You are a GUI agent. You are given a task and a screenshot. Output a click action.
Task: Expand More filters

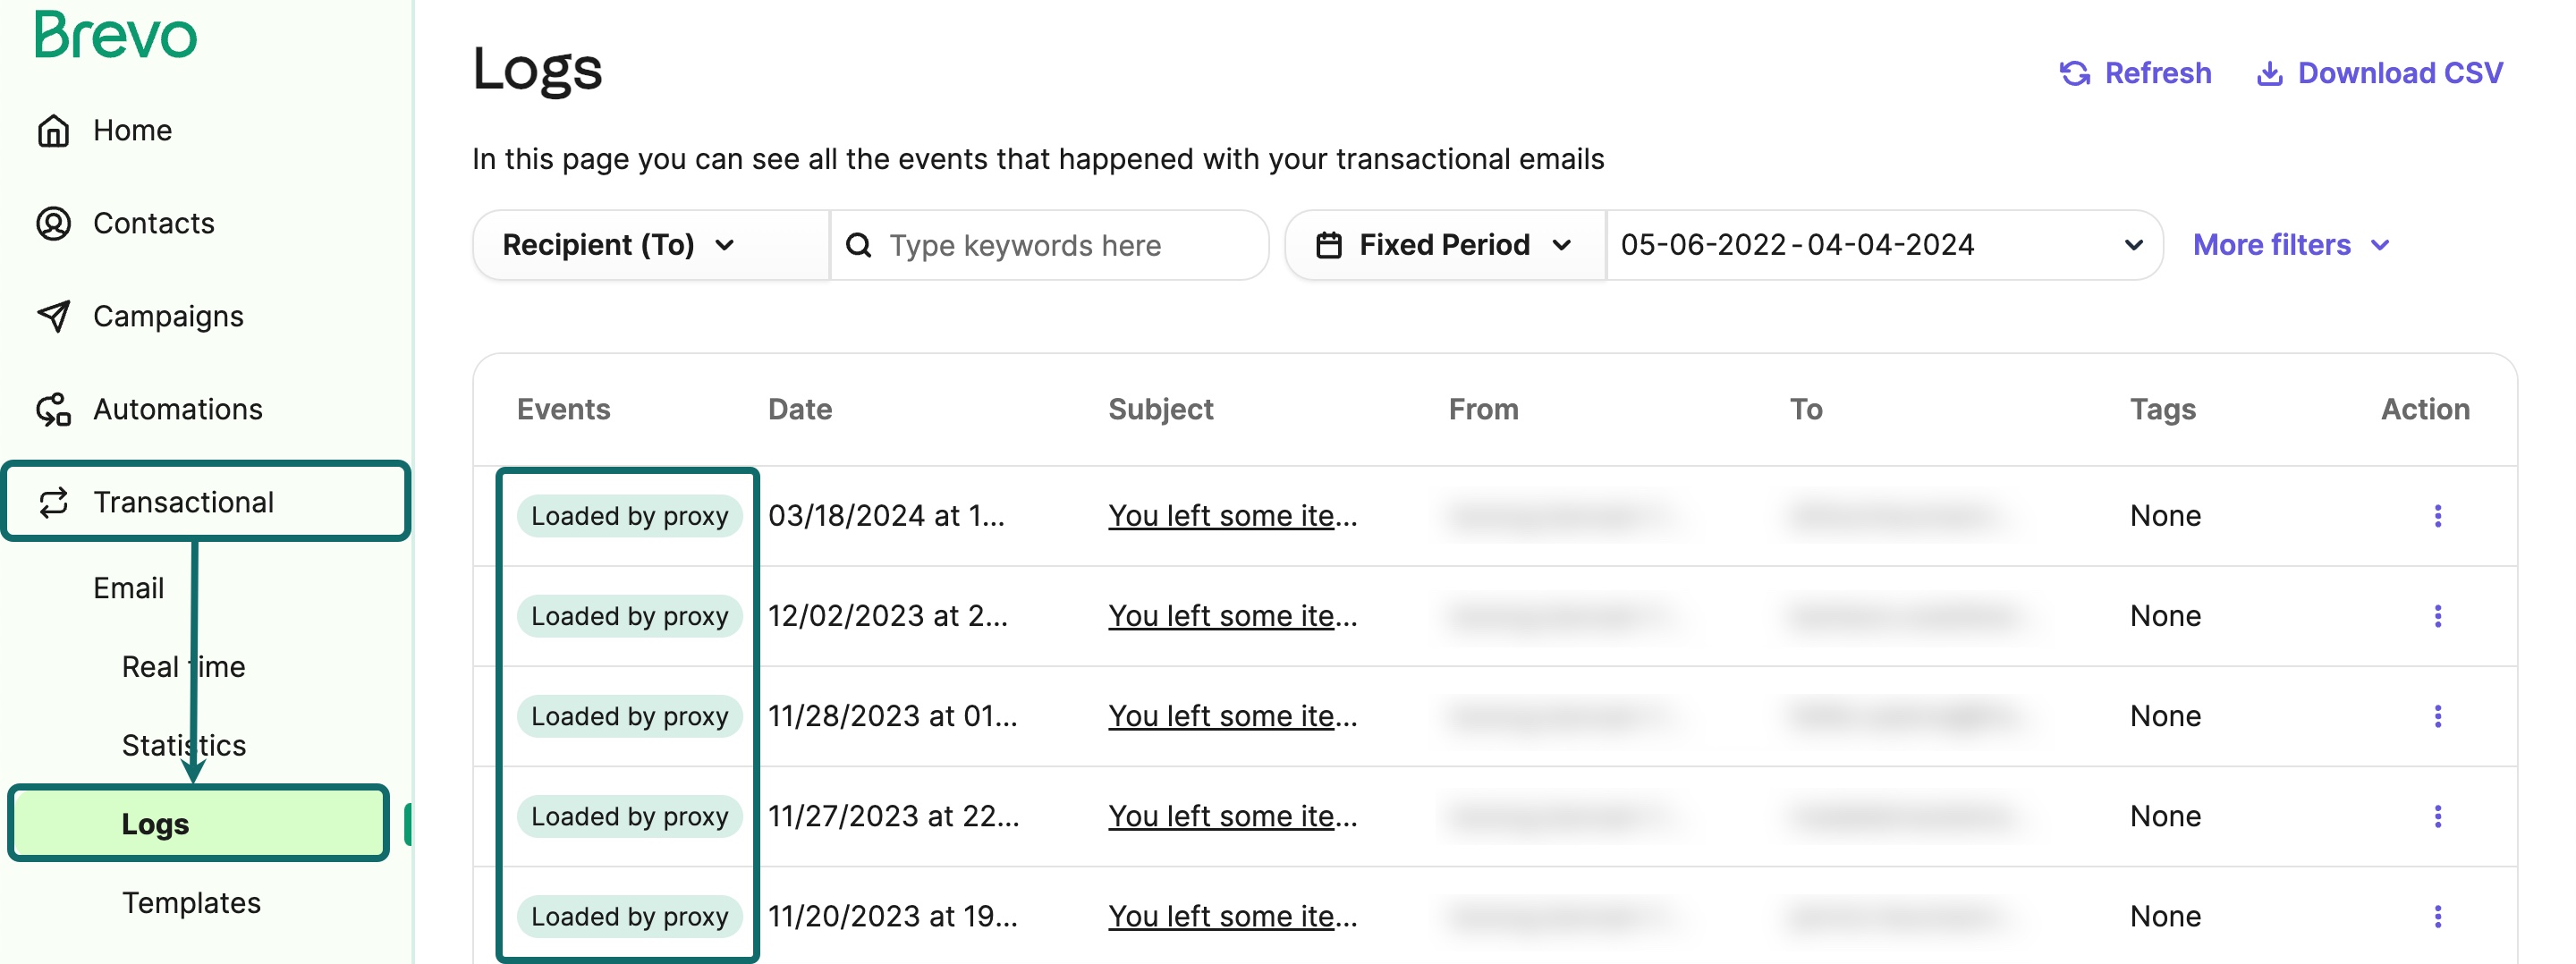[x=2290, y=245]
